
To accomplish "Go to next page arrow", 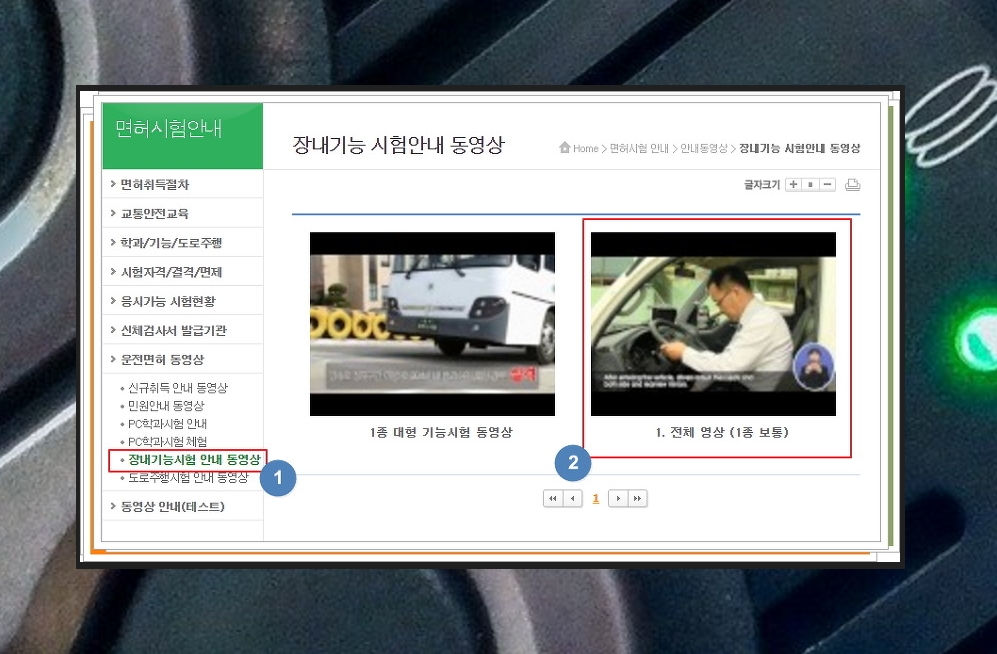I will point(617,498).
